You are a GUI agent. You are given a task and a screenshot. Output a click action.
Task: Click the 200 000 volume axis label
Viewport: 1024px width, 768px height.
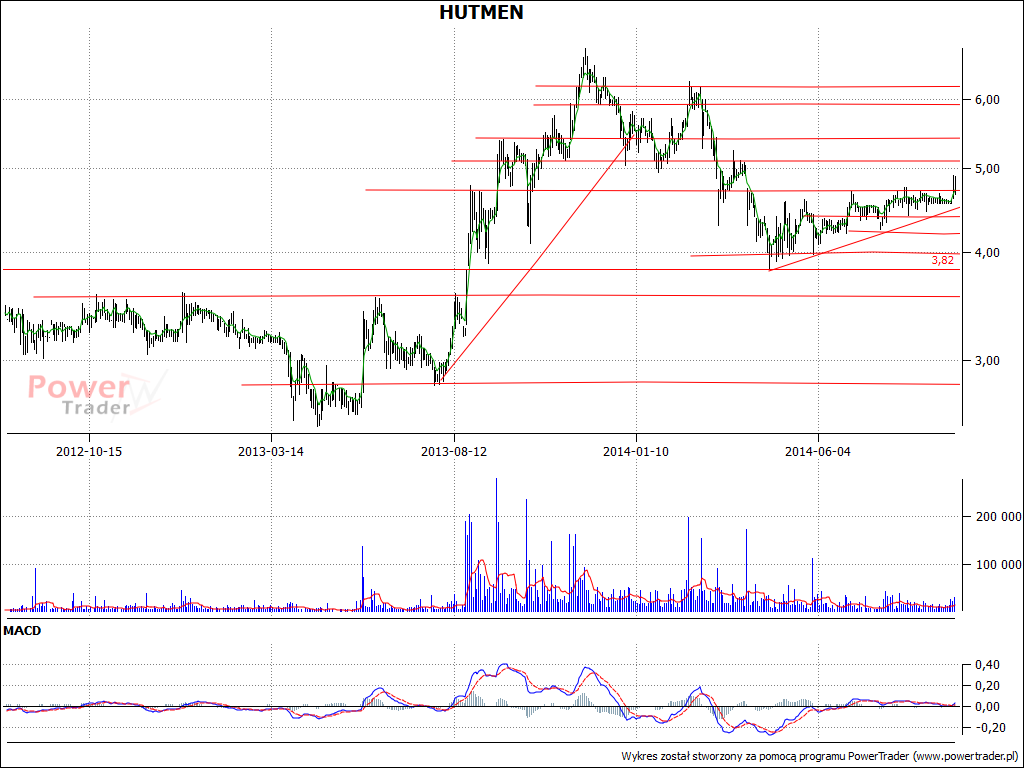click(999, 517)
